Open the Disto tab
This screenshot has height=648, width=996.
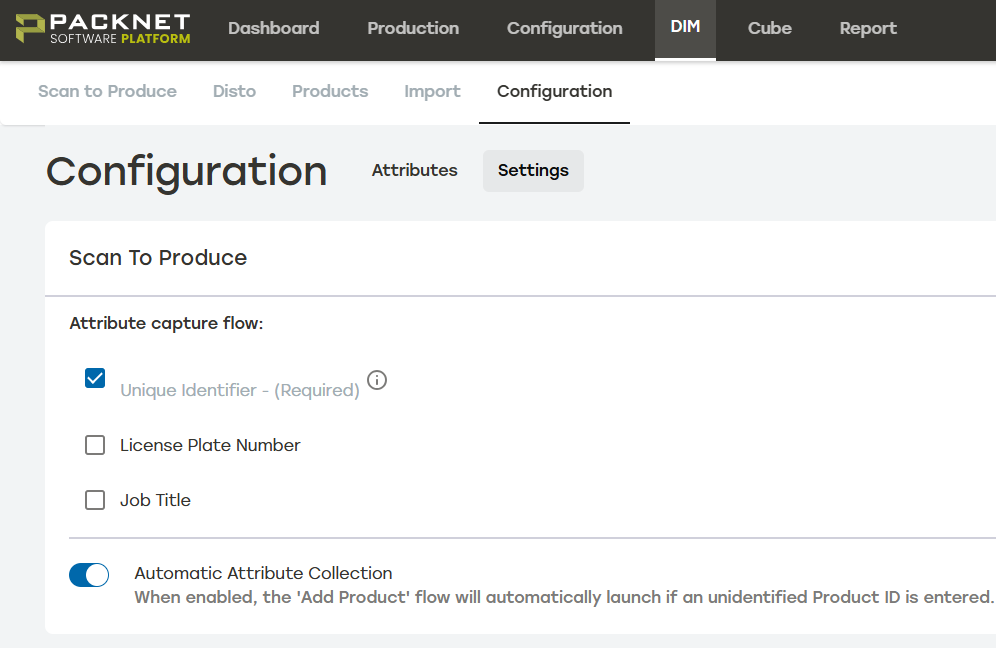point(234,91)
